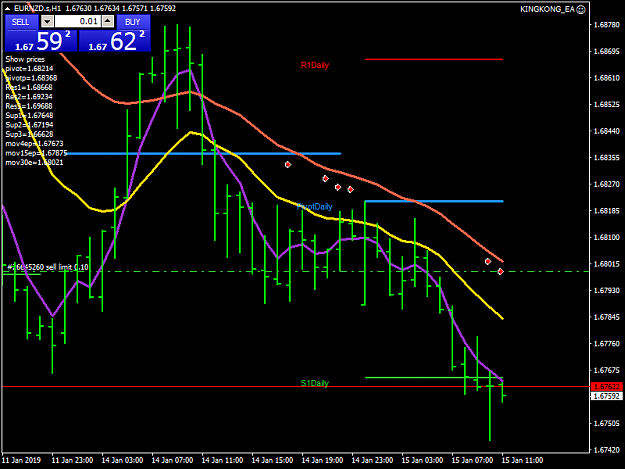Click the 1.67420 price scale label

click(607, 450)
